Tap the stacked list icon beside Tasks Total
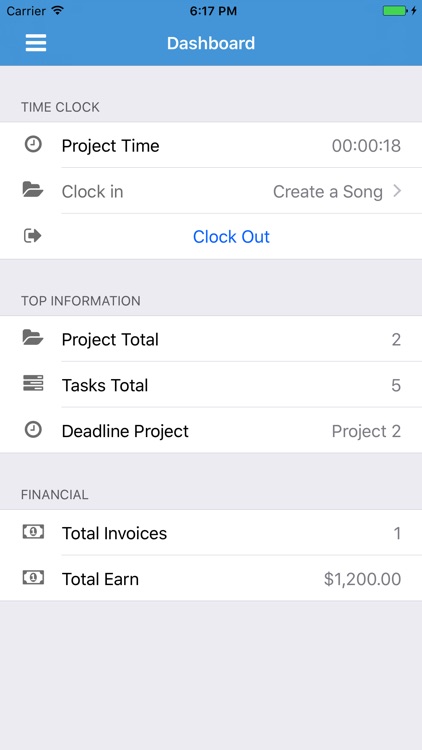Viewport: 422px width, 750px height. [x=33, y=384]
